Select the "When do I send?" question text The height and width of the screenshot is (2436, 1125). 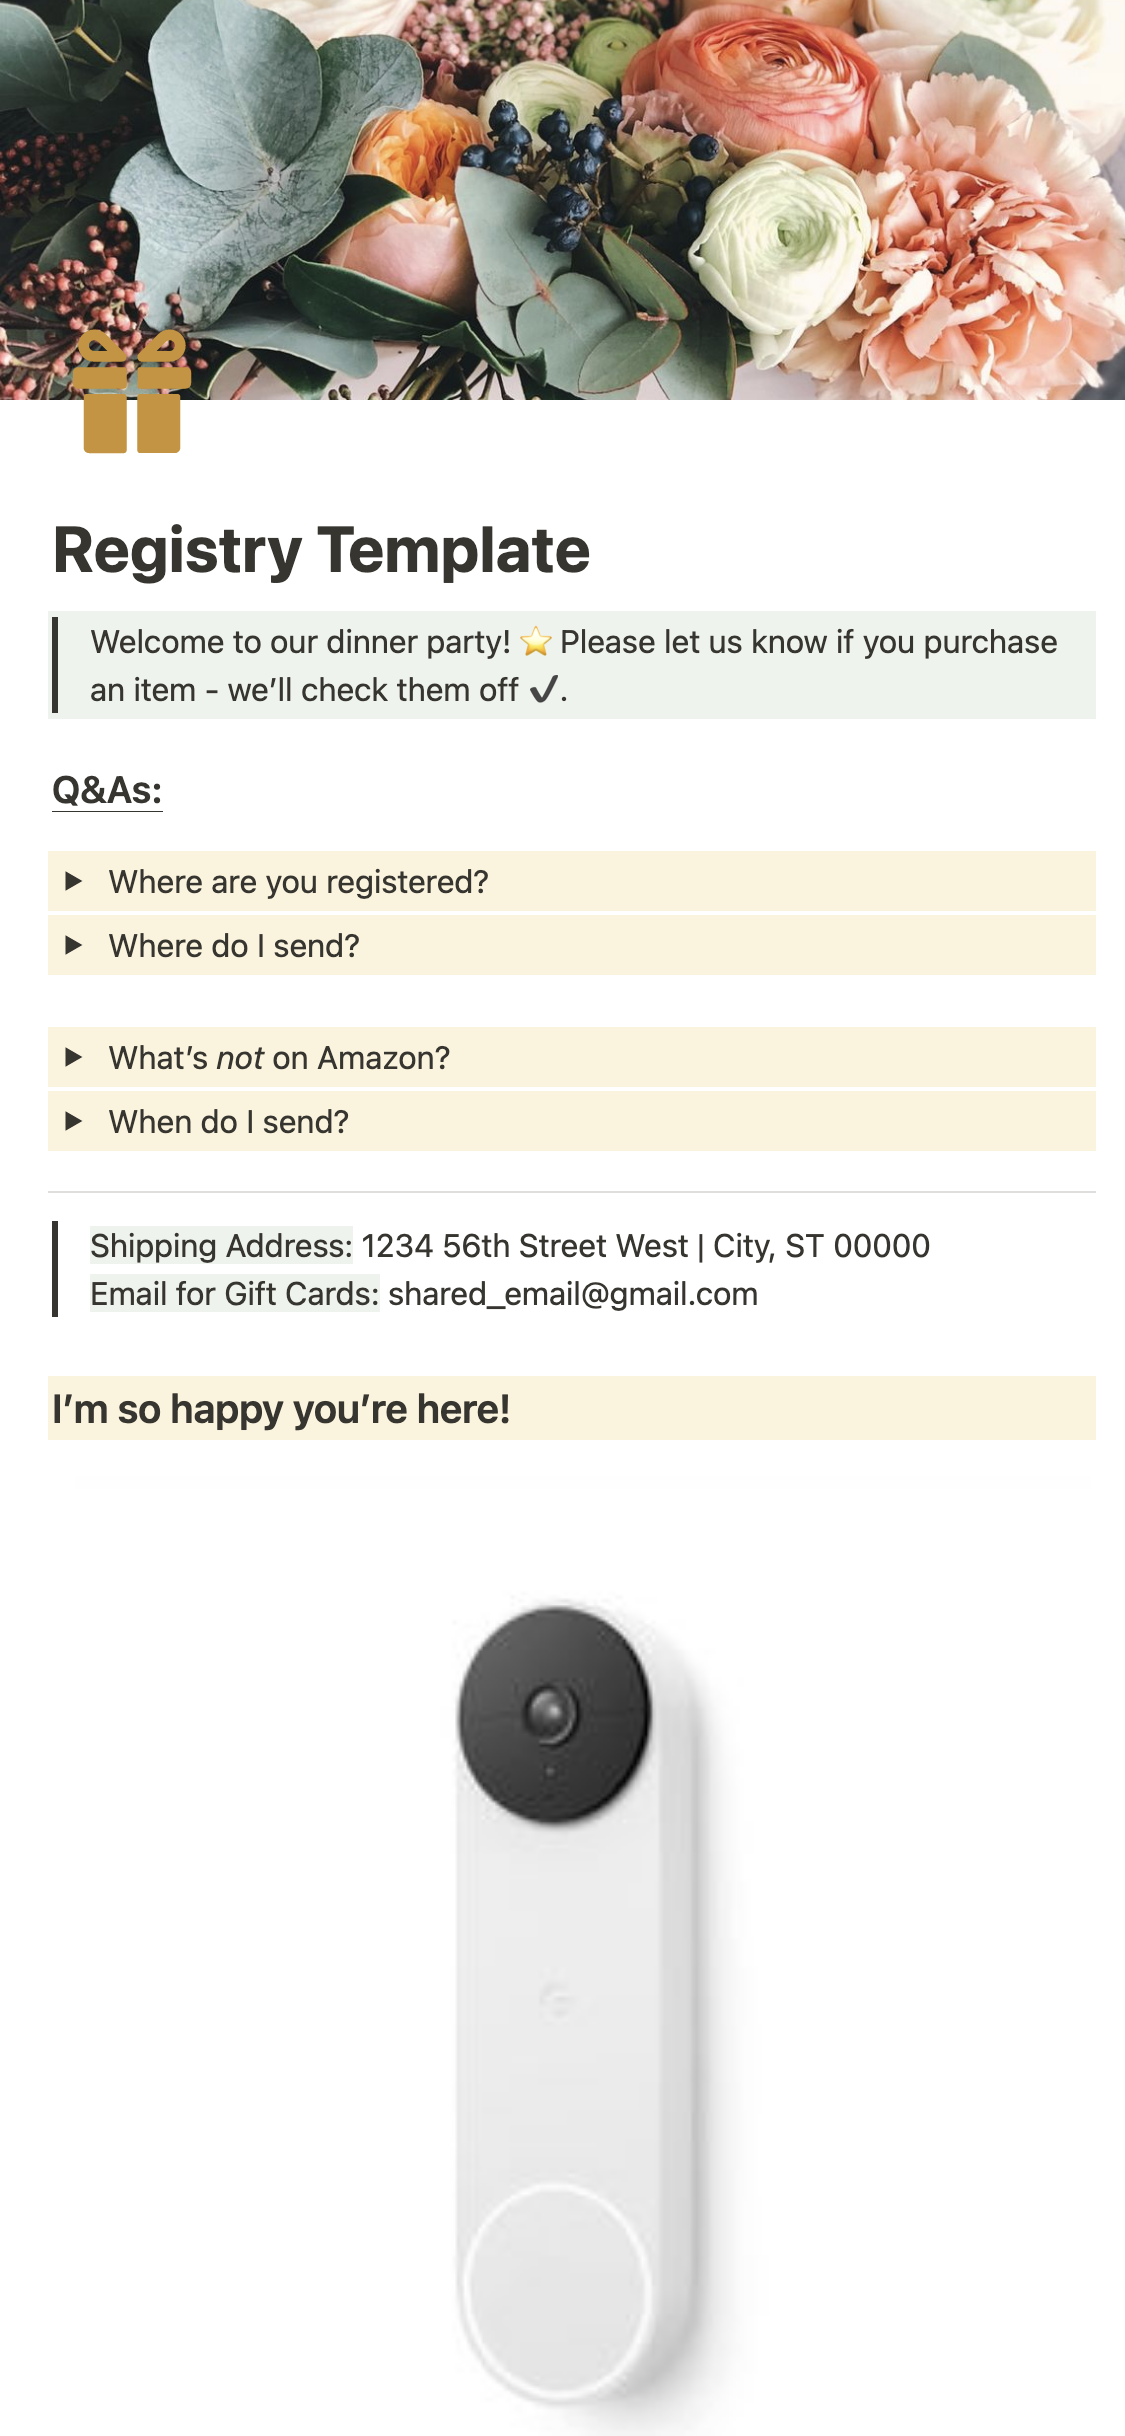point(229,1122)
